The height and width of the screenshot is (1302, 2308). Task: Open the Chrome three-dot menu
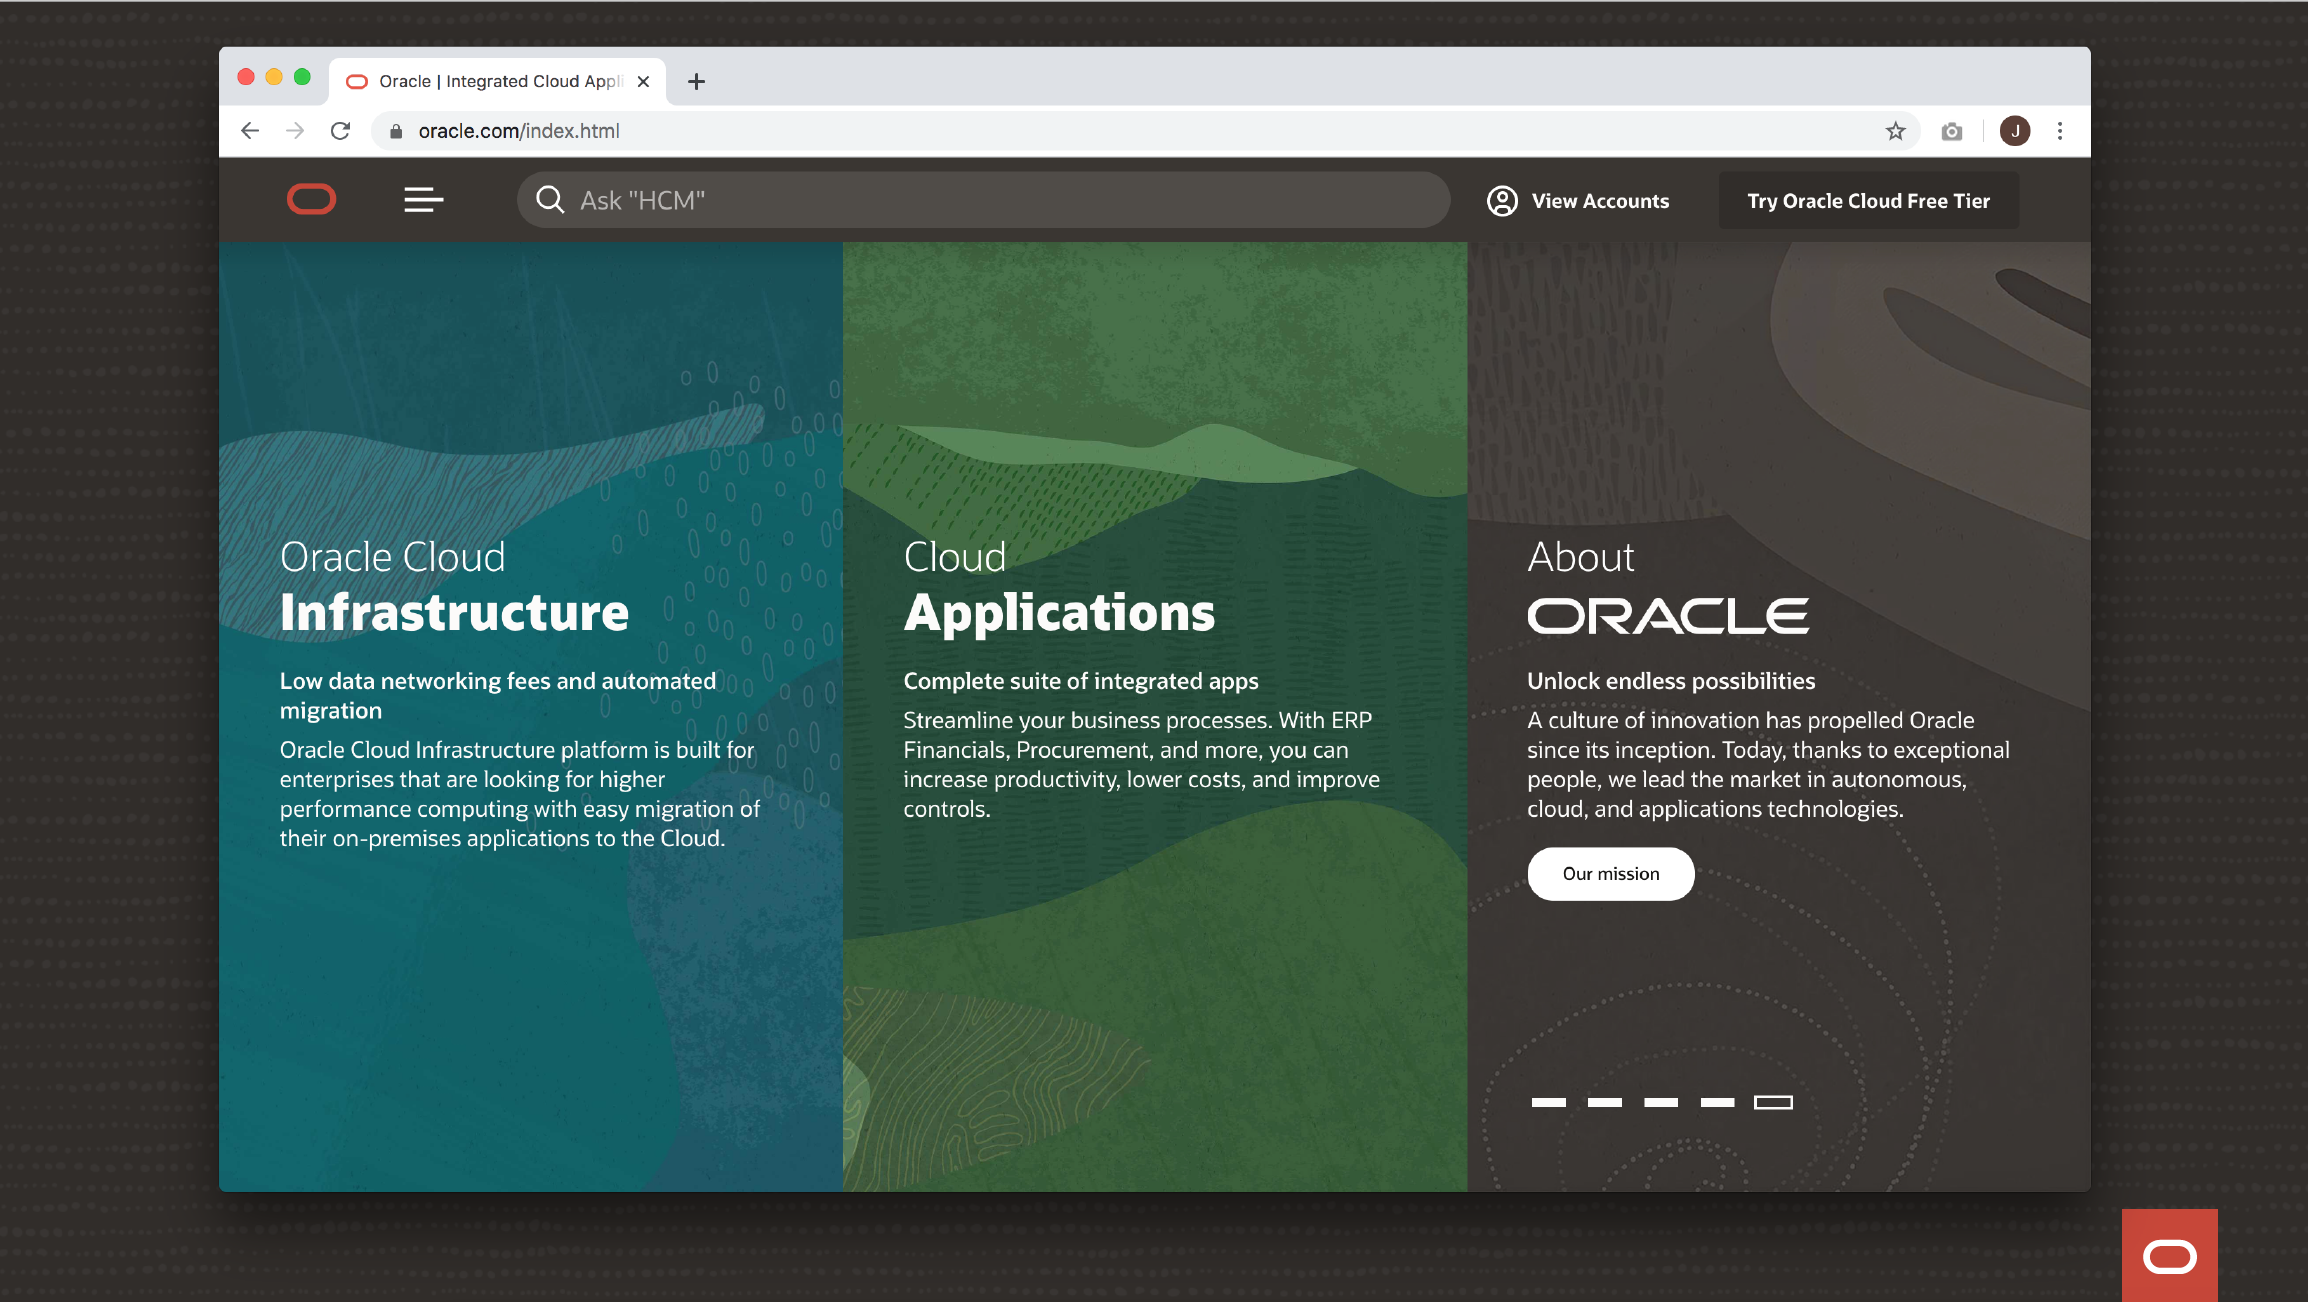pyautogui.click(x=2060, y=131)
